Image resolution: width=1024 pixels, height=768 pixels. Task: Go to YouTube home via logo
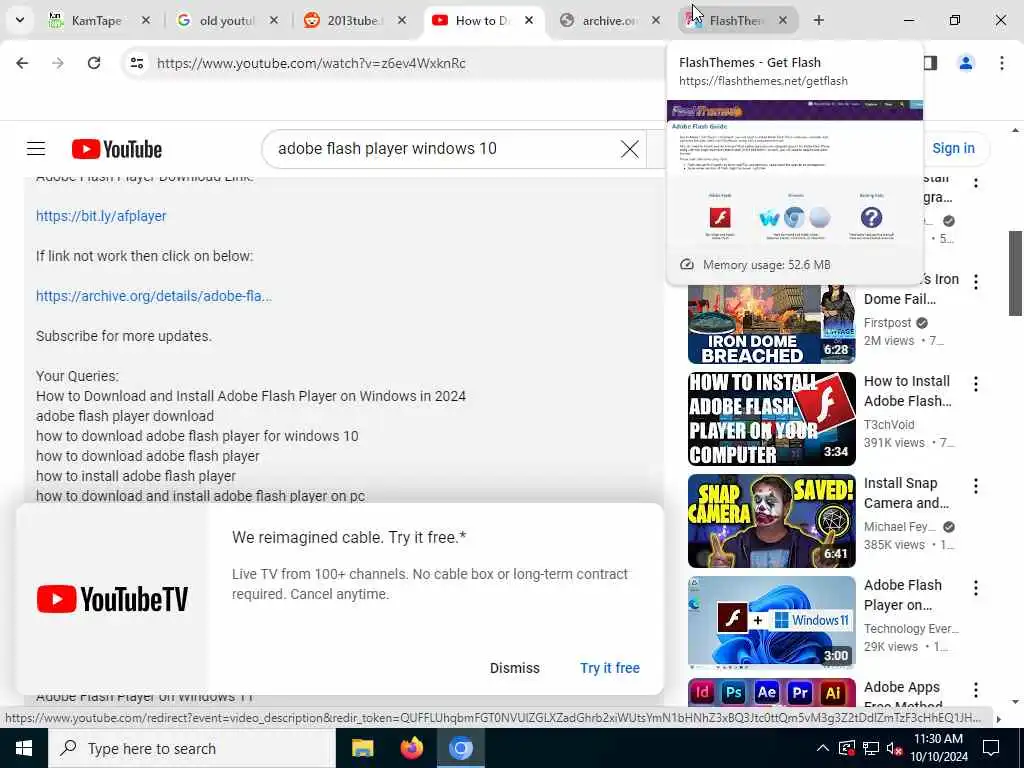coord(117,149)
